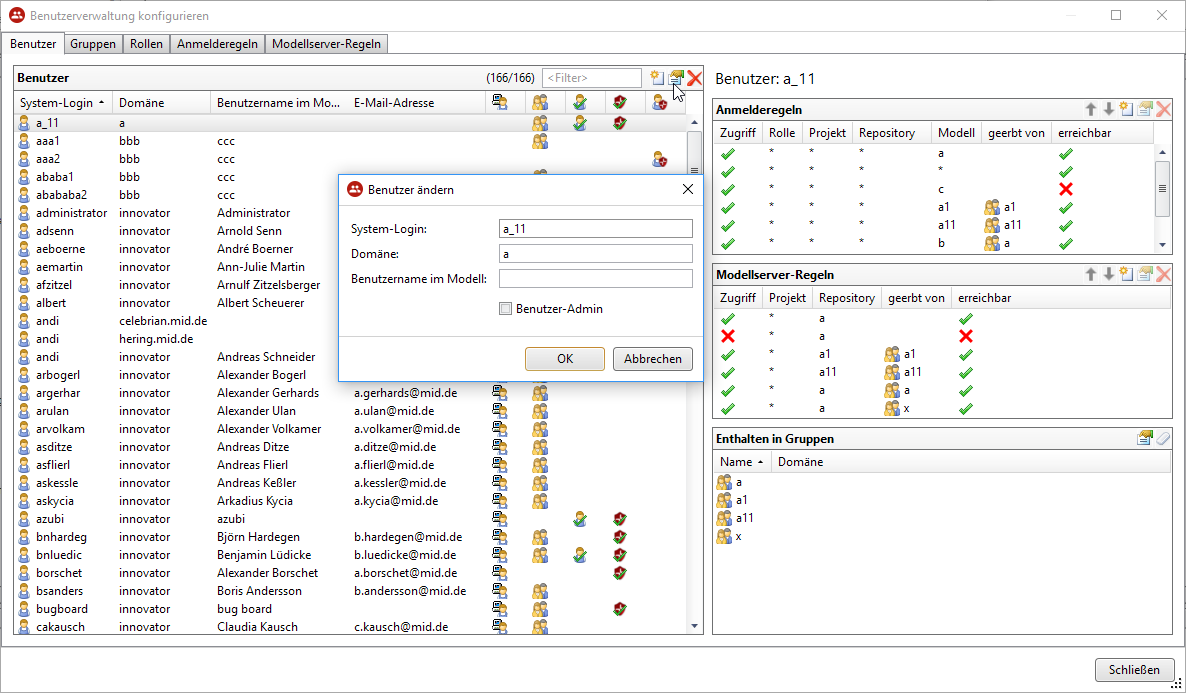Image resolution: width=1186 pixels, height=693 pixels.
Task: Click the Benutzername im Modell field
Action: pos(596,278)
